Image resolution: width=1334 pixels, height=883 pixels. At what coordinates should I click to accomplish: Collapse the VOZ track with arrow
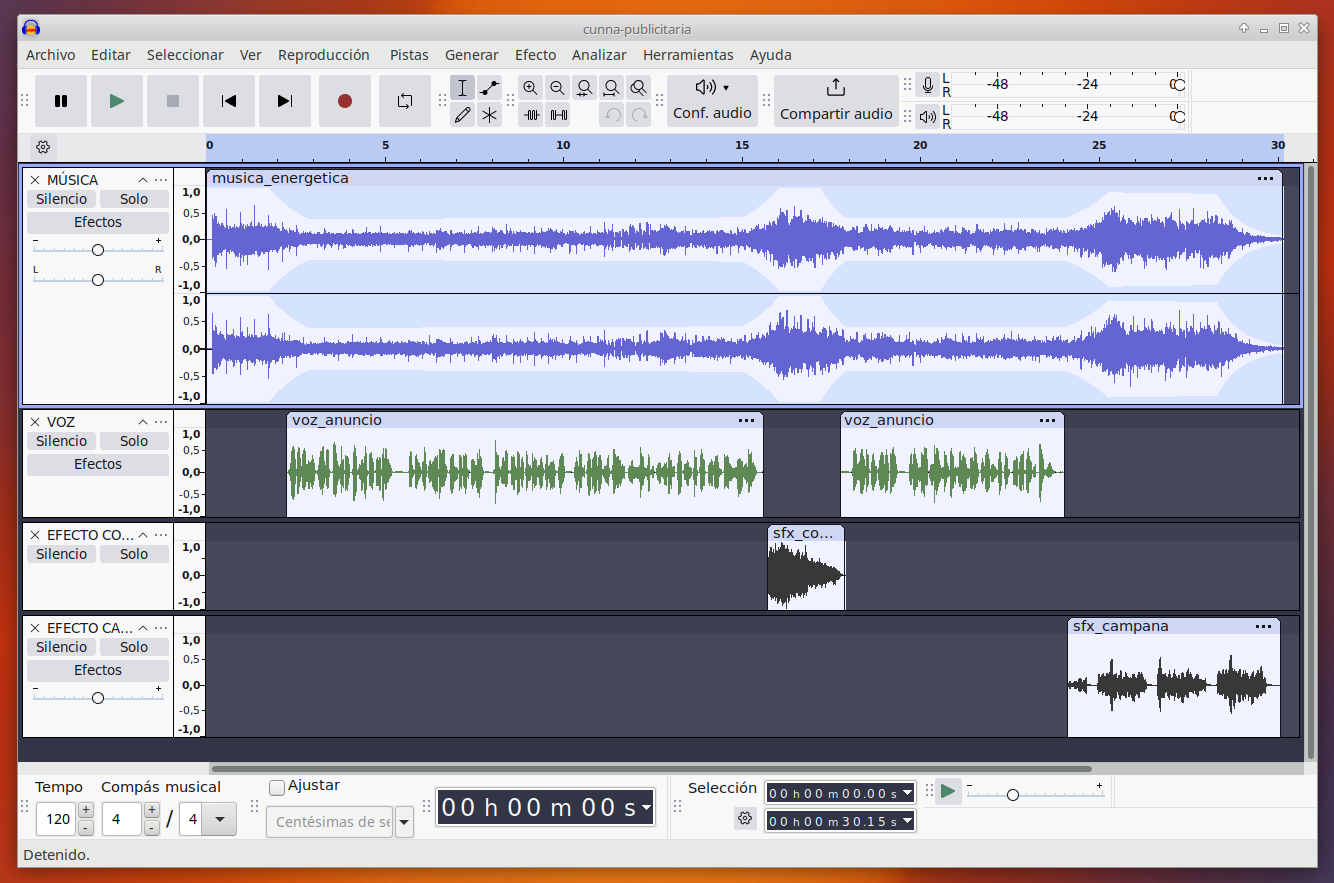[x=143, y=422]
